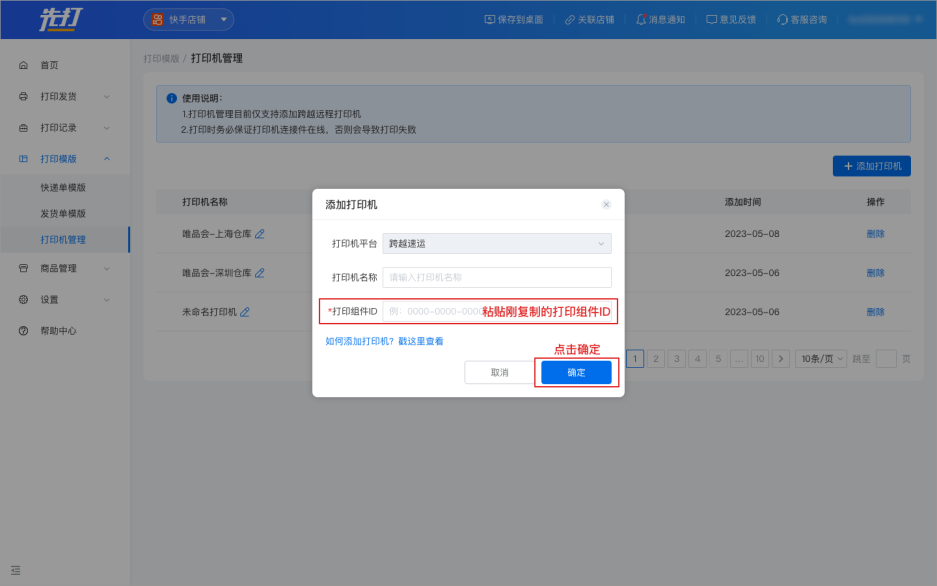Click the blue 确定 button
This screenshot has height=586, width=937.
(576, 372)
